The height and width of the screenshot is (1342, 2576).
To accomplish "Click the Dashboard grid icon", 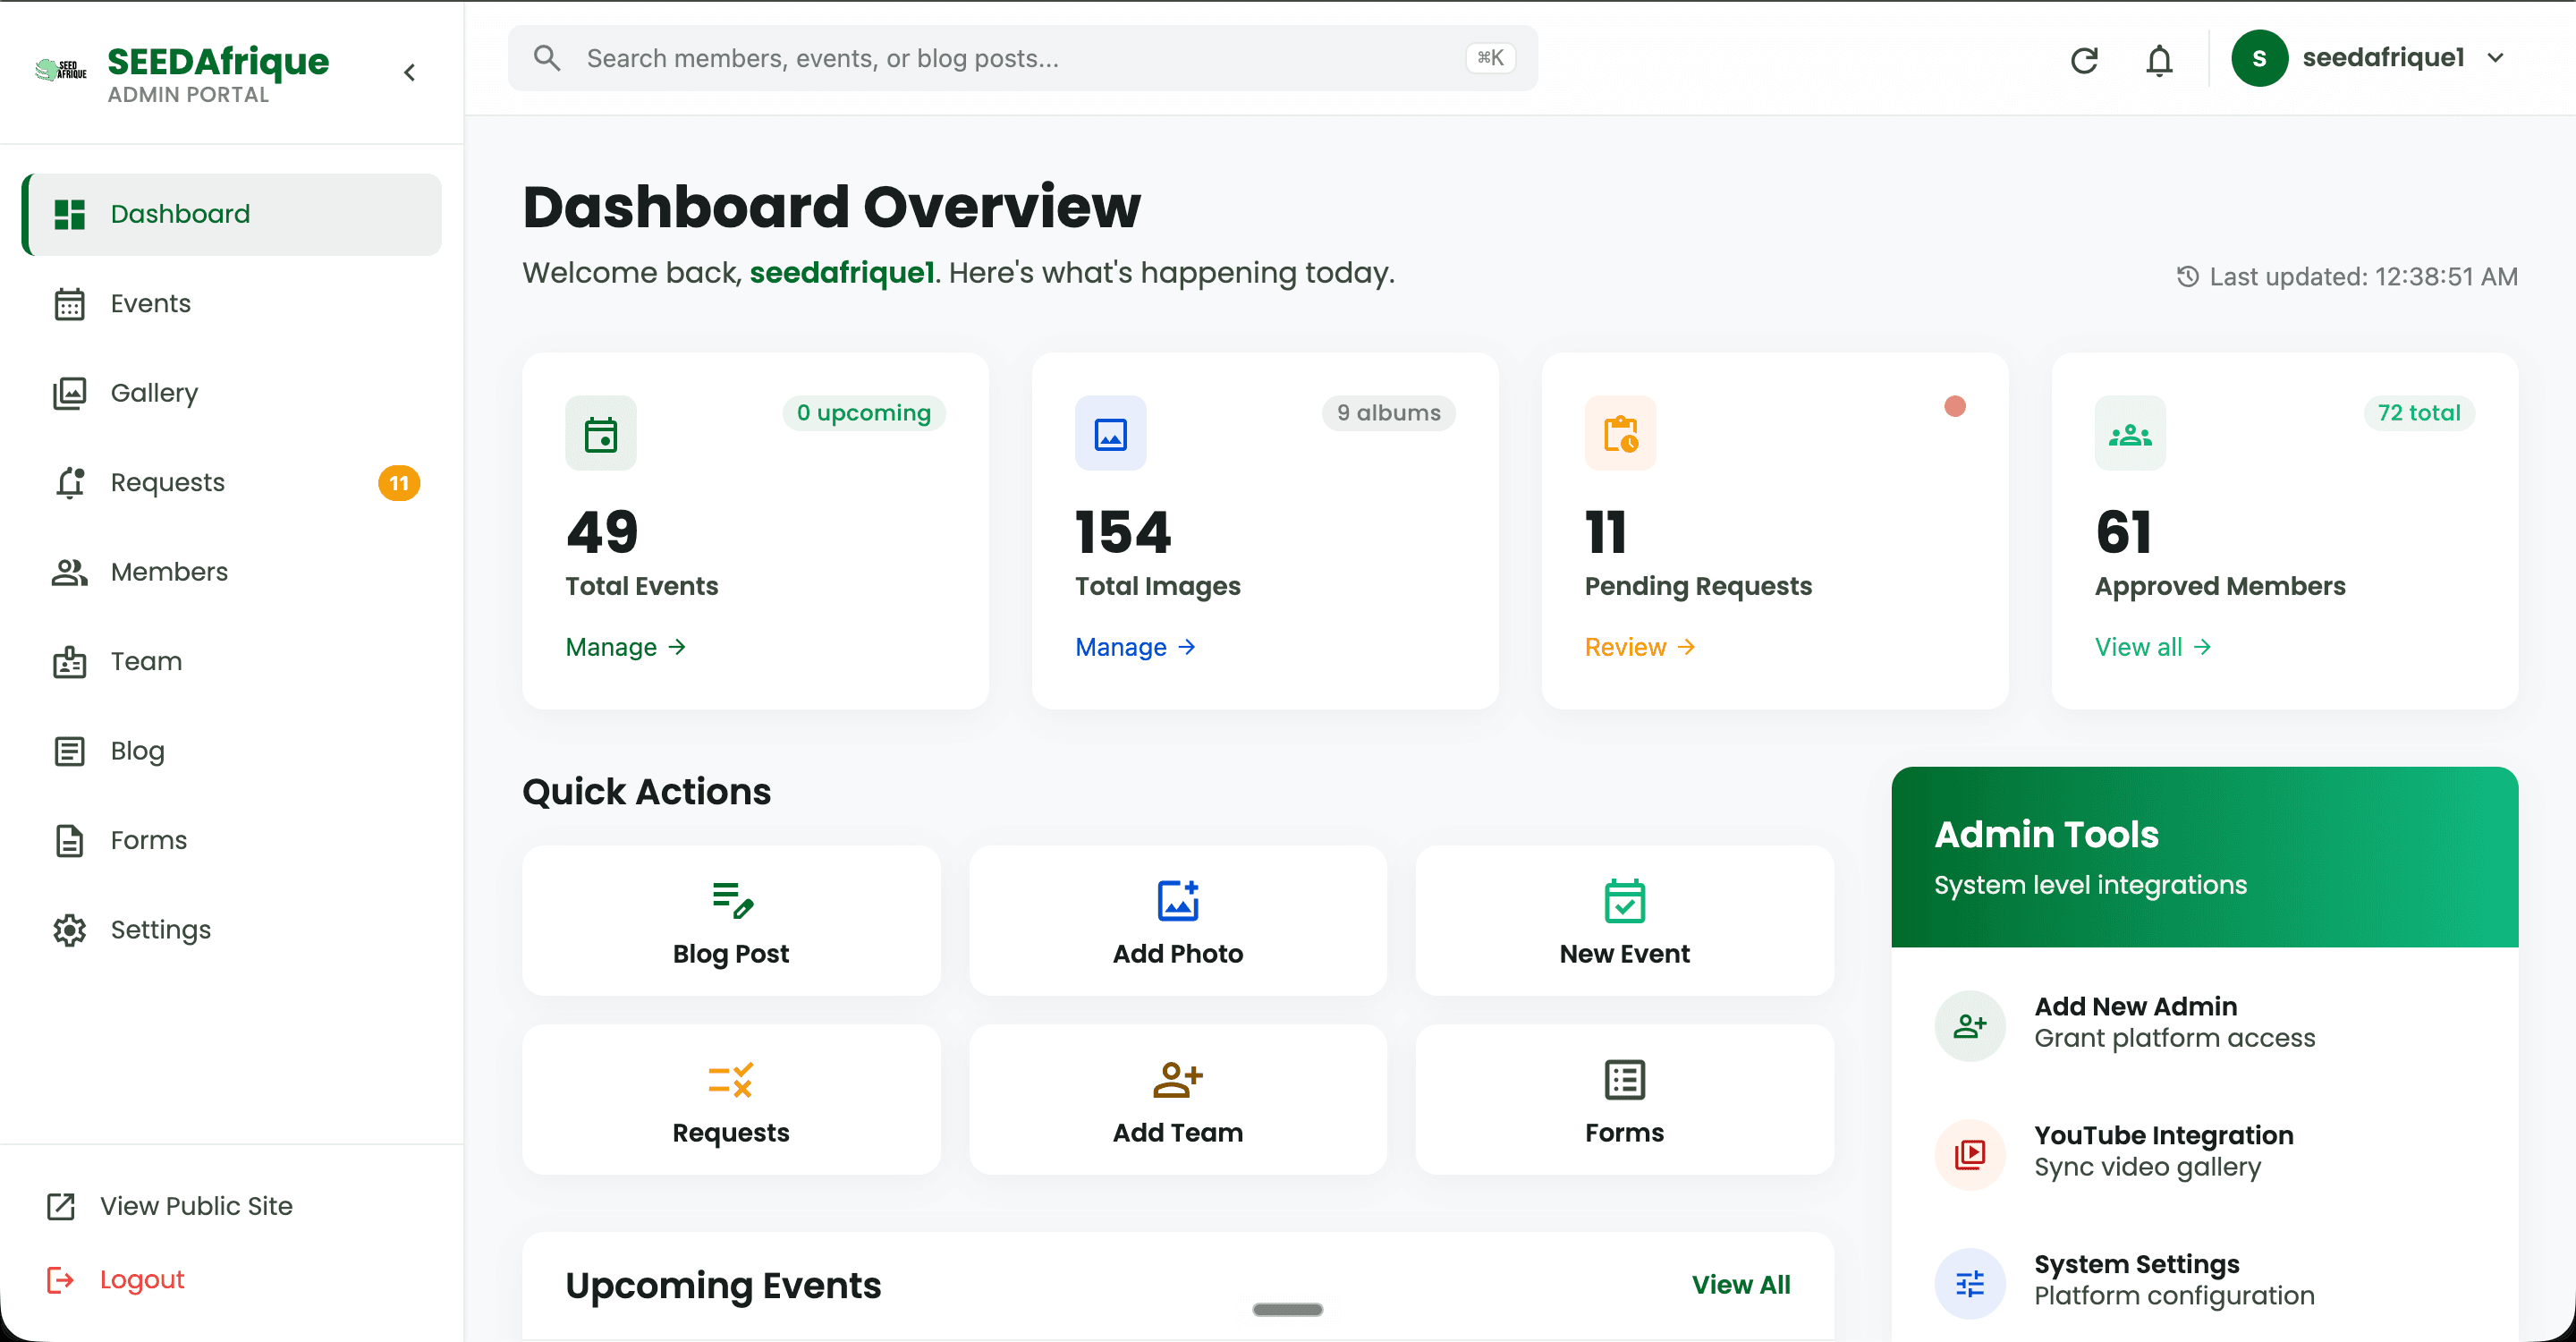I will 69,214.
